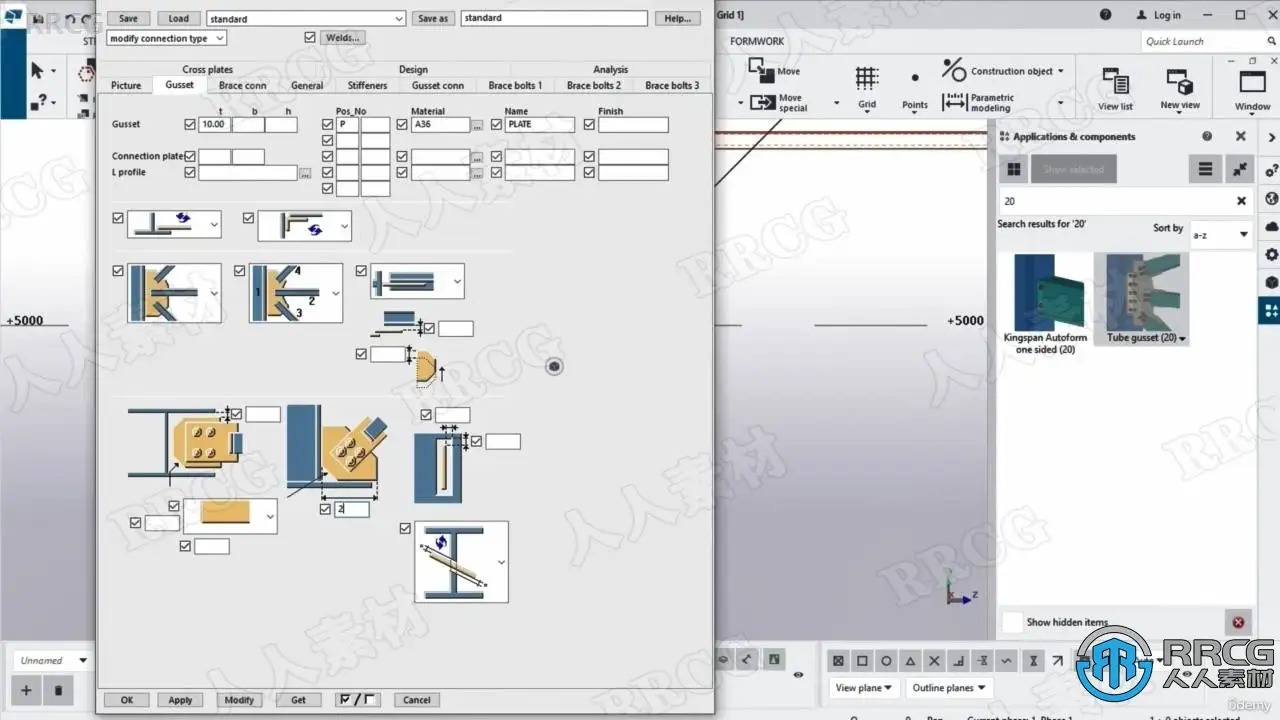Close the Applications & components side panel
The height and width of the screenshot is (720, 1280).
click(x=1241, y=136)
